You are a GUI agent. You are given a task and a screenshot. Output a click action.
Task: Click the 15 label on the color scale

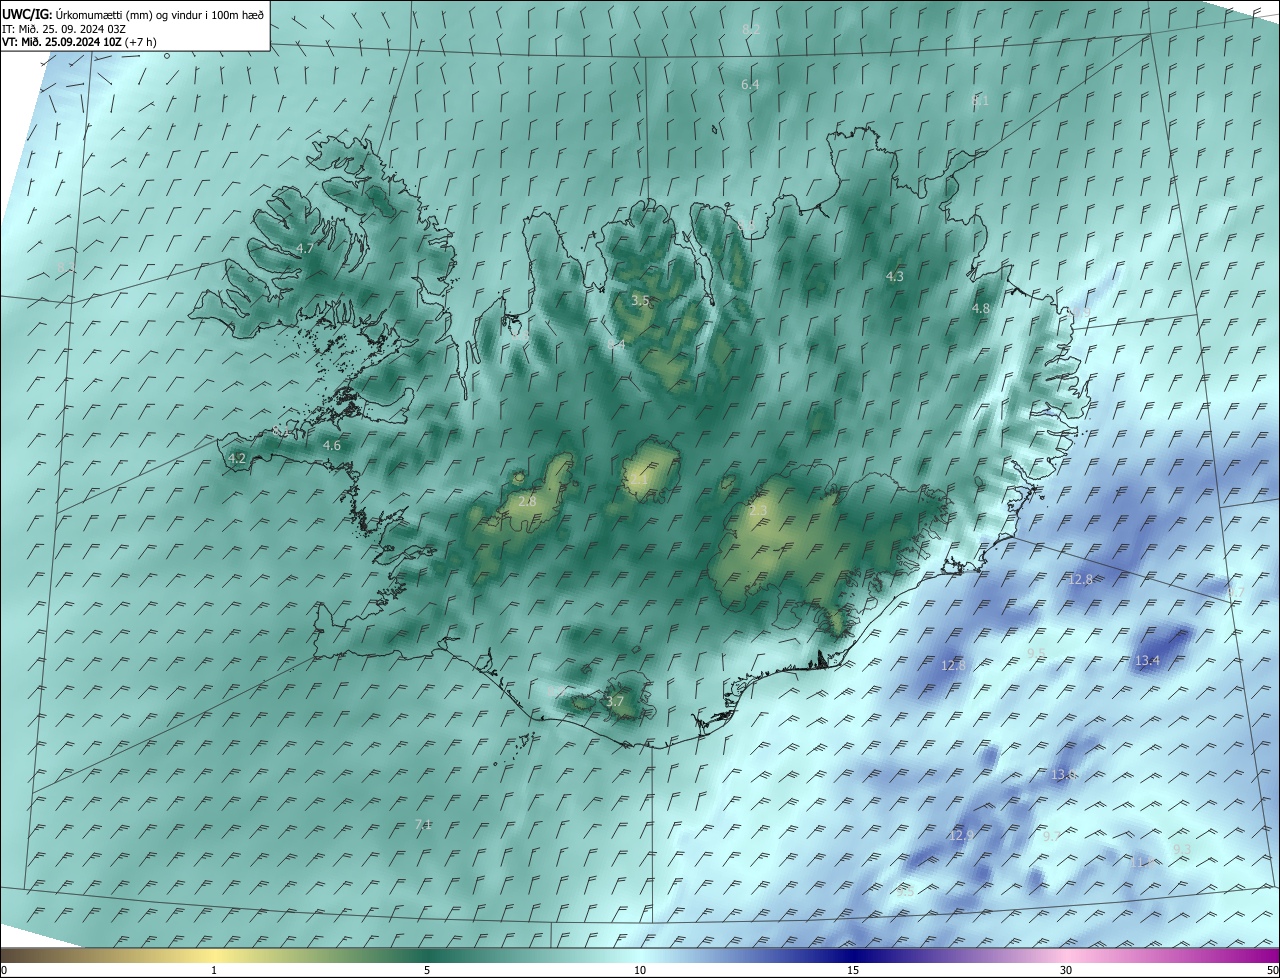pyautogui.click(x=853, y=970)
